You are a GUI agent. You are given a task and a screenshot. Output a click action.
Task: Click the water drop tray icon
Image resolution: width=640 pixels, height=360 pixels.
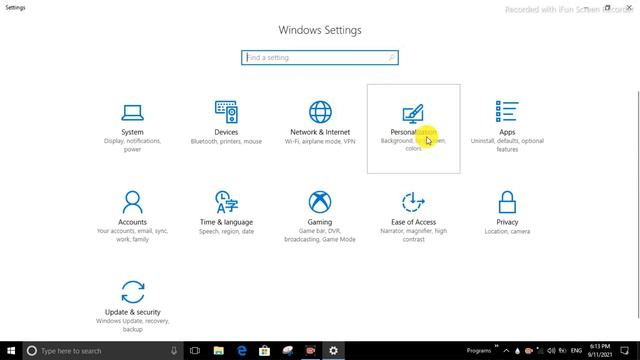(x=518, y=351)
